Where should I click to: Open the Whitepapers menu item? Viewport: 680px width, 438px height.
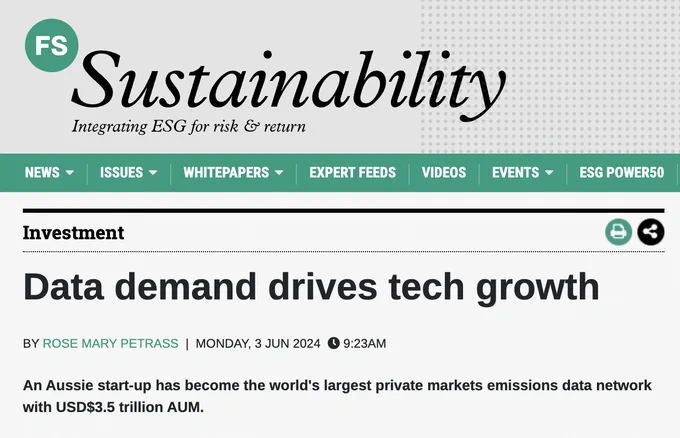click(226, 173)
